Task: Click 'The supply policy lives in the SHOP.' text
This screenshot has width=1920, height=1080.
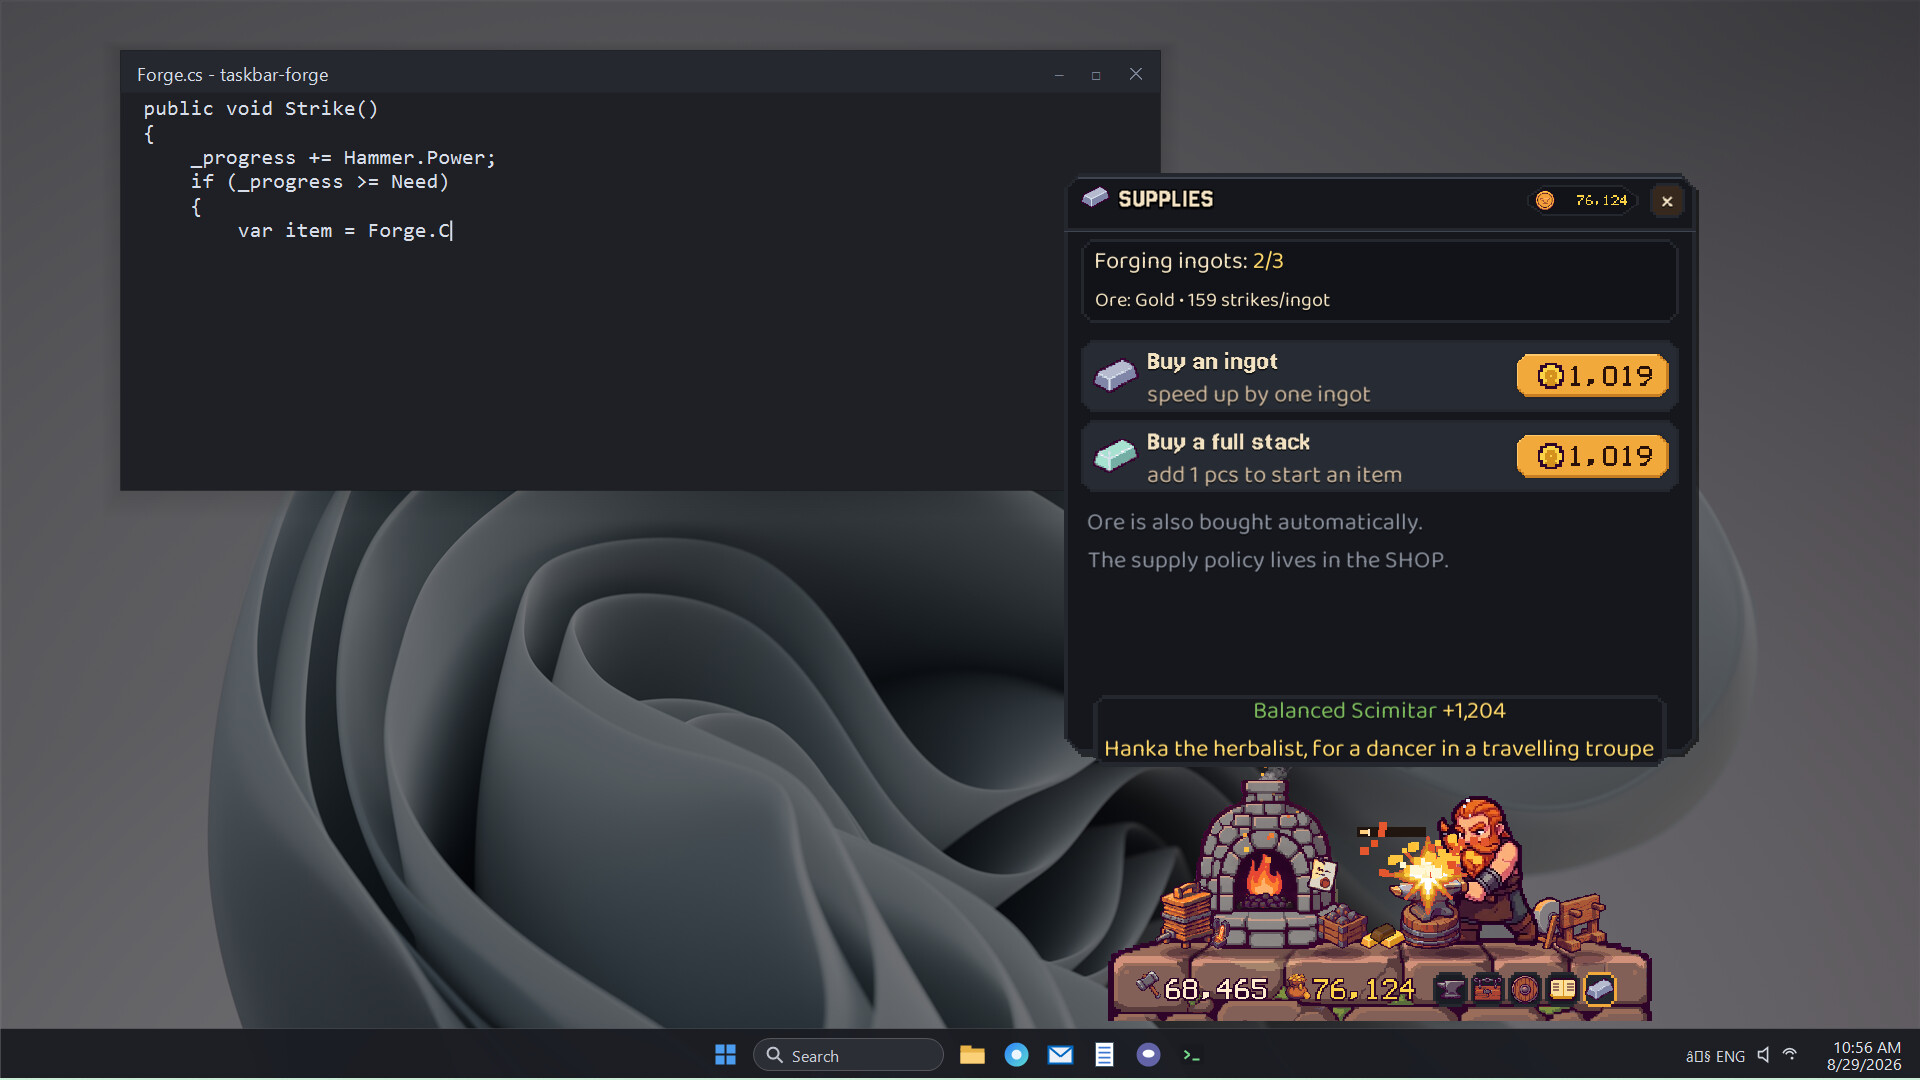Action: (x=1267, y=560)
